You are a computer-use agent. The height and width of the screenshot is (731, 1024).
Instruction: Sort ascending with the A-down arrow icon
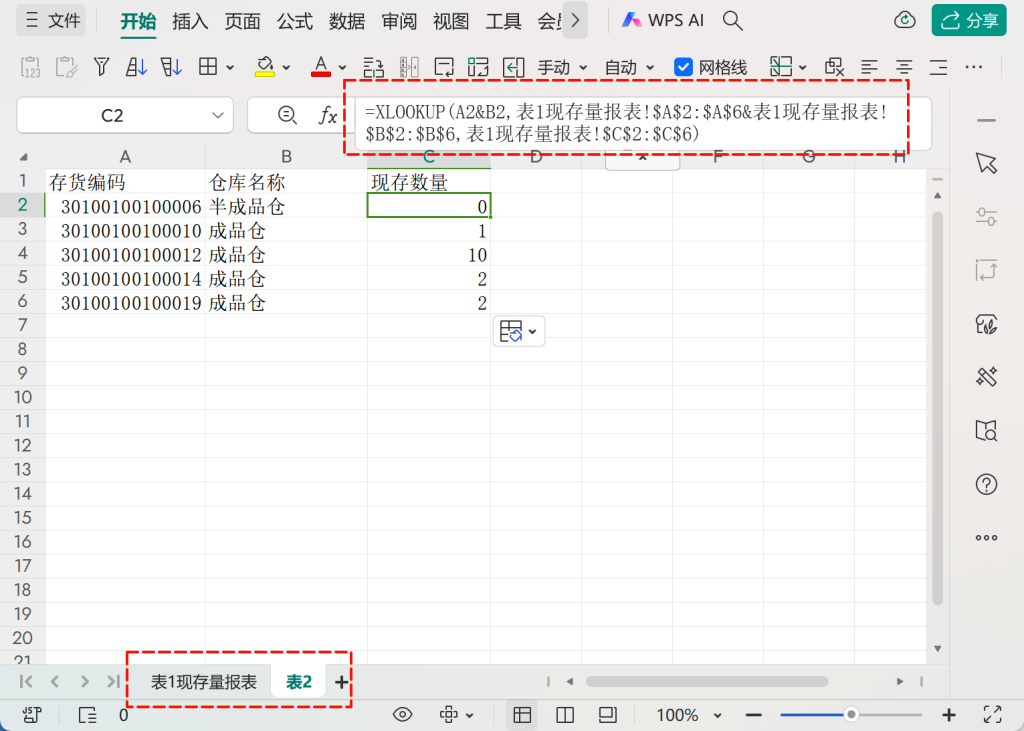136,67
